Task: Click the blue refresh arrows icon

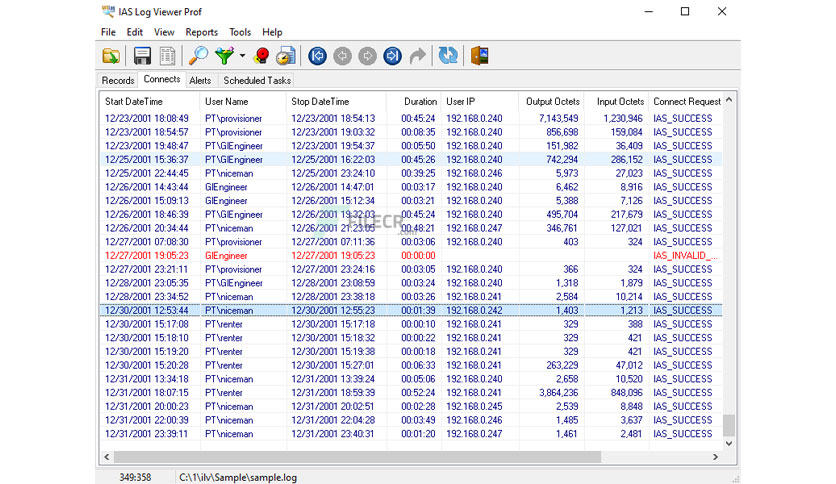Action: 448,55
